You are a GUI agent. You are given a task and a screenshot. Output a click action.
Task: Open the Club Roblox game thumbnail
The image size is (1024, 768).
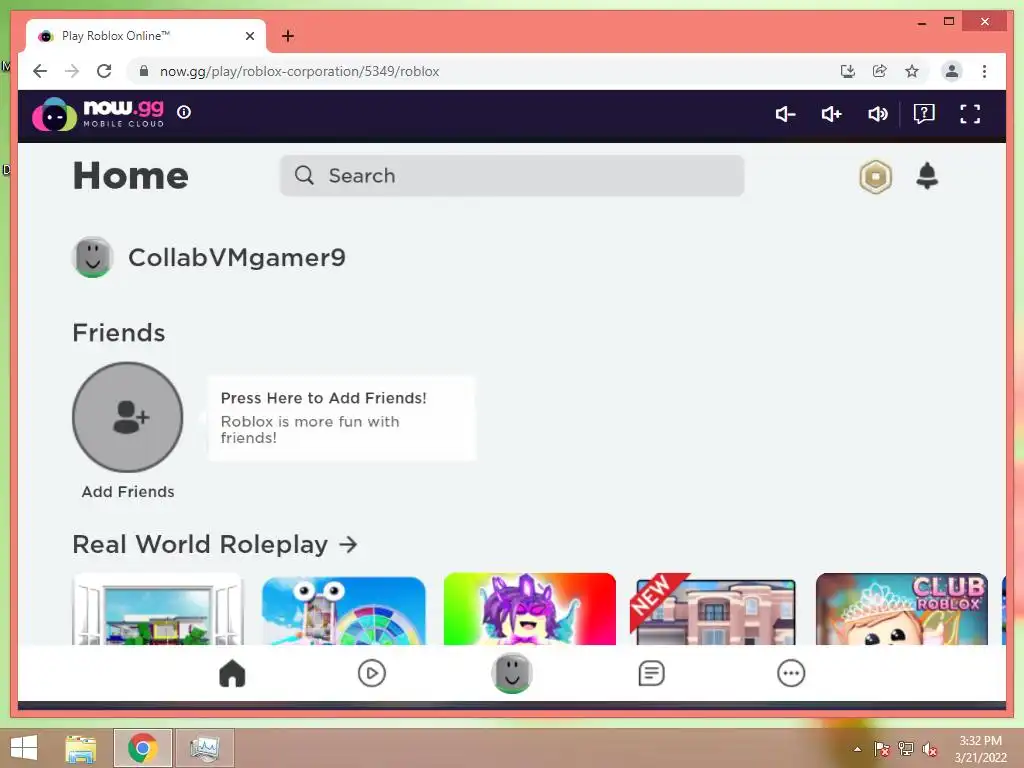click(902, 609)
